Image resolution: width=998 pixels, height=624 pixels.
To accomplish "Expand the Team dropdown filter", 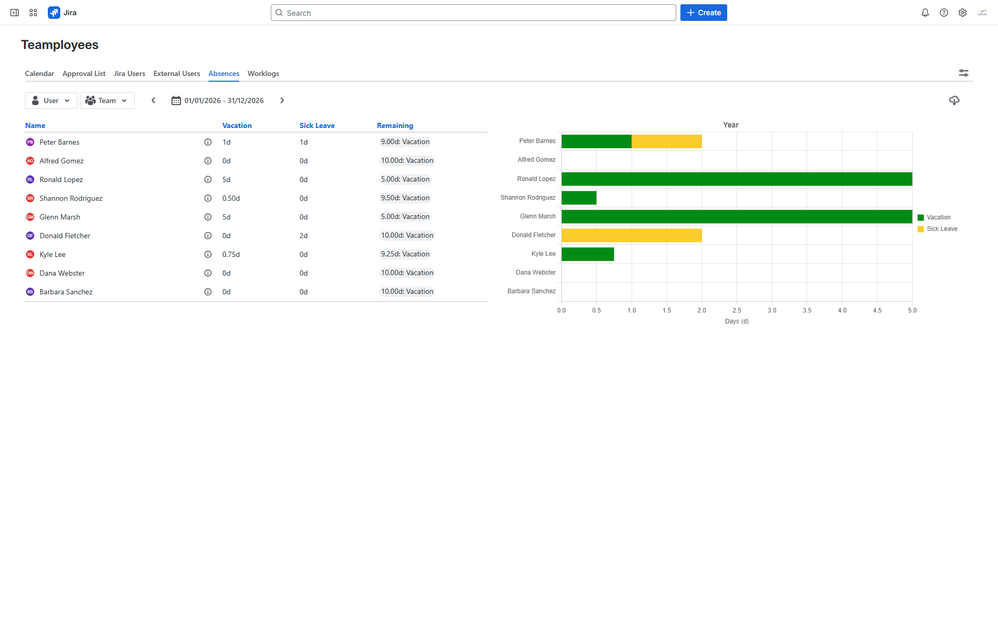I will (x=107, y=101).
